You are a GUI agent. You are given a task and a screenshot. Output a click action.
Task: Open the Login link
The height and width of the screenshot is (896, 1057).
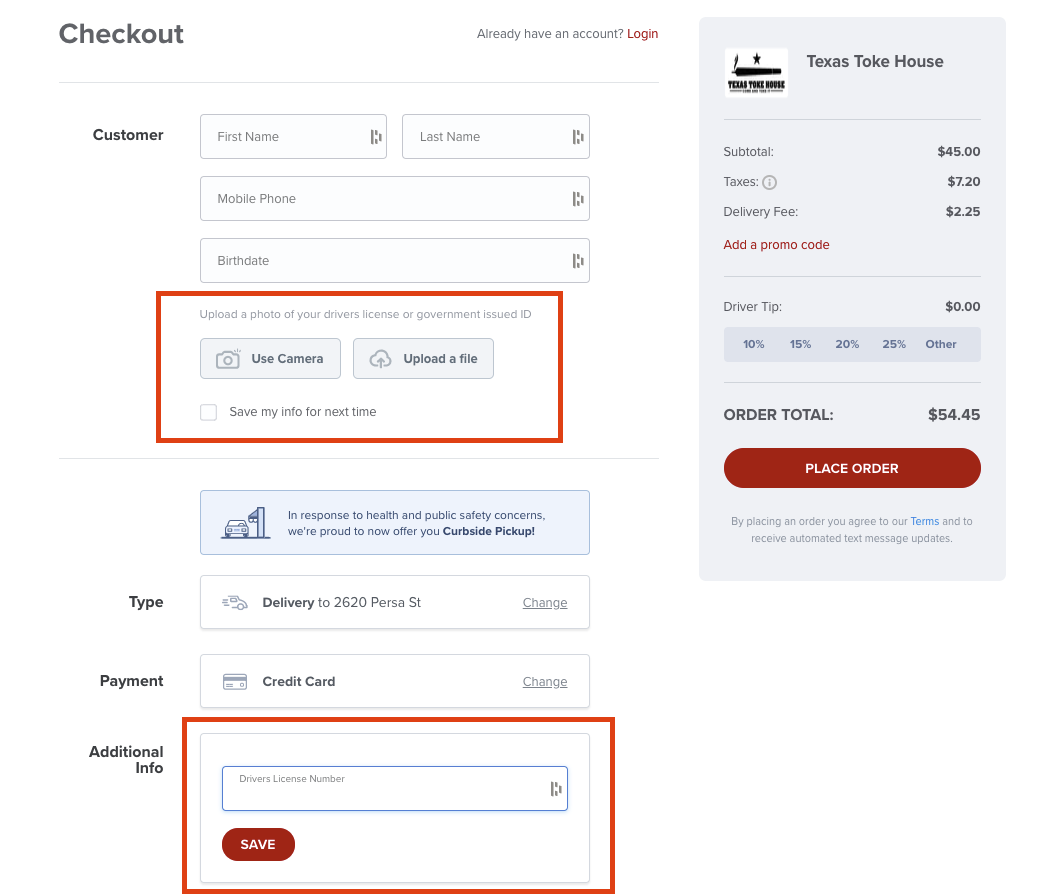point(642,34)
